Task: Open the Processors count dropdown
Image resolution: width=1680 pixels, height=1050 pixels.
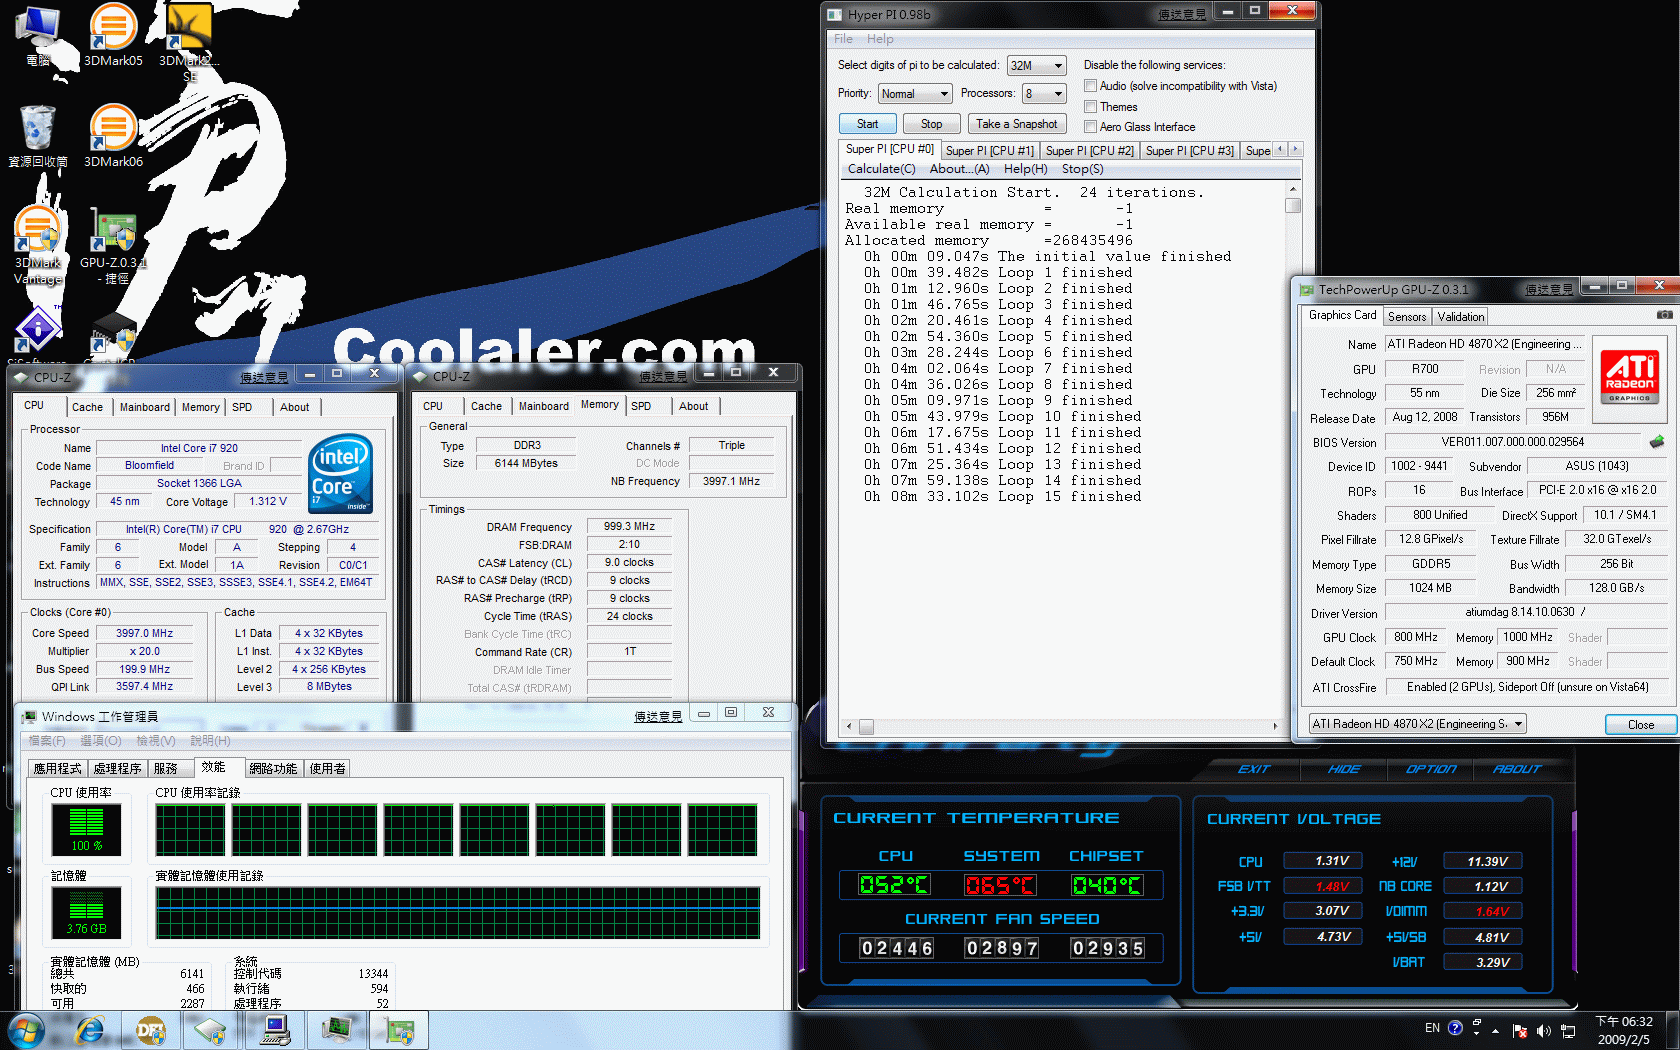Action: [1044, 94]
